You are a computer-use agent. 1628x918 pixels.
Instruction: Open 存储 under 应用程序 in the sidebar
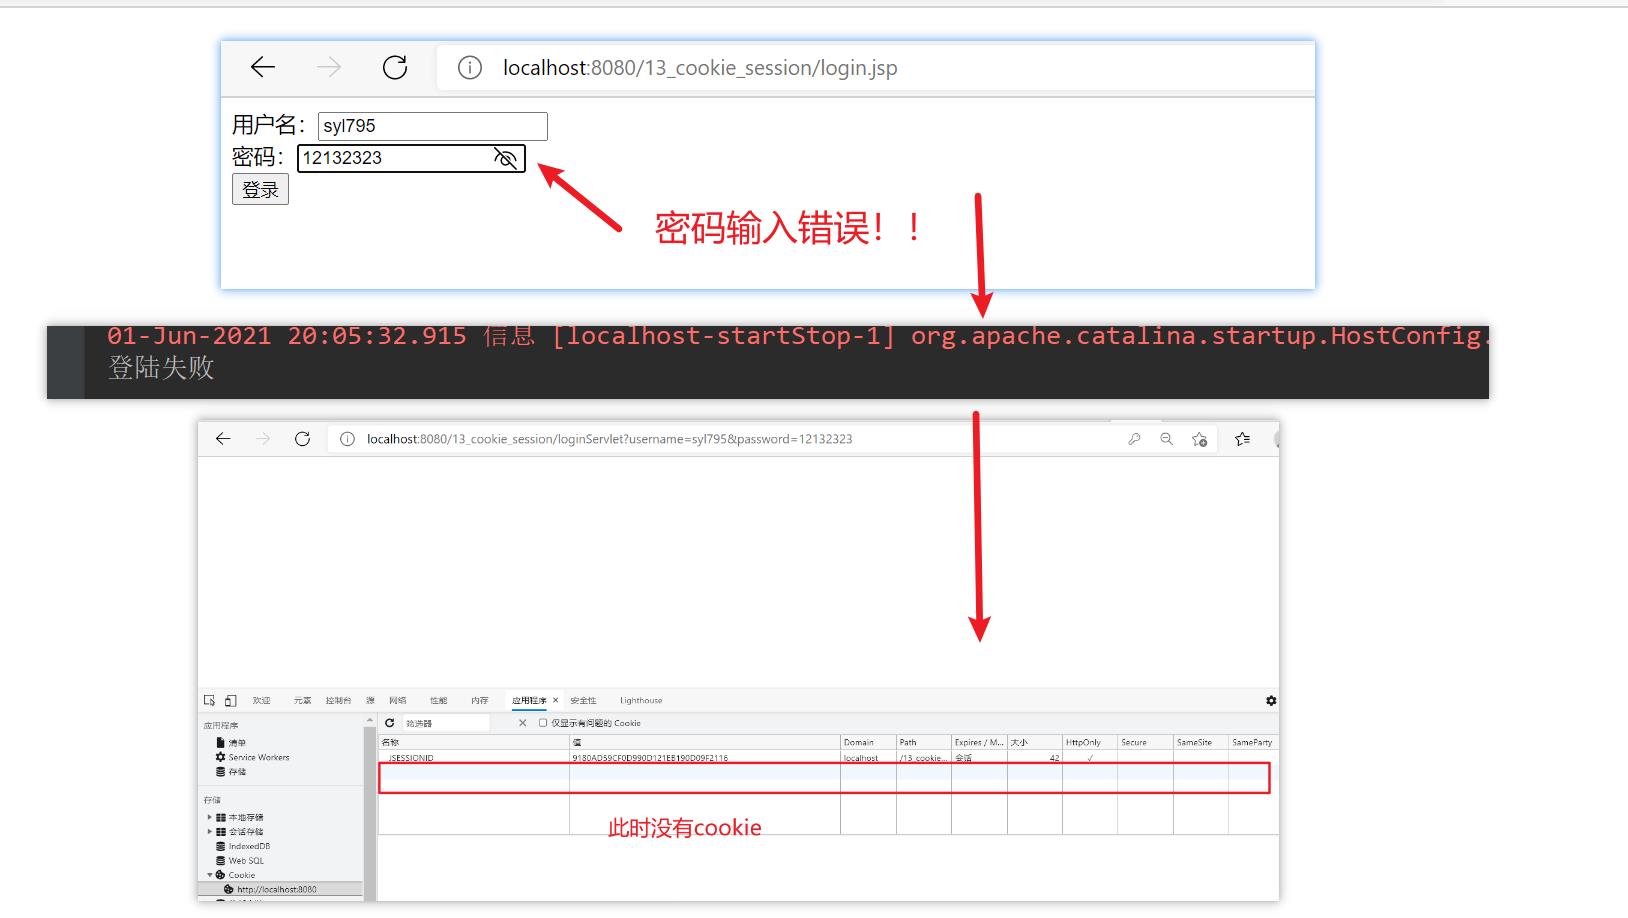pyautogui.click(x=236, y=772)
